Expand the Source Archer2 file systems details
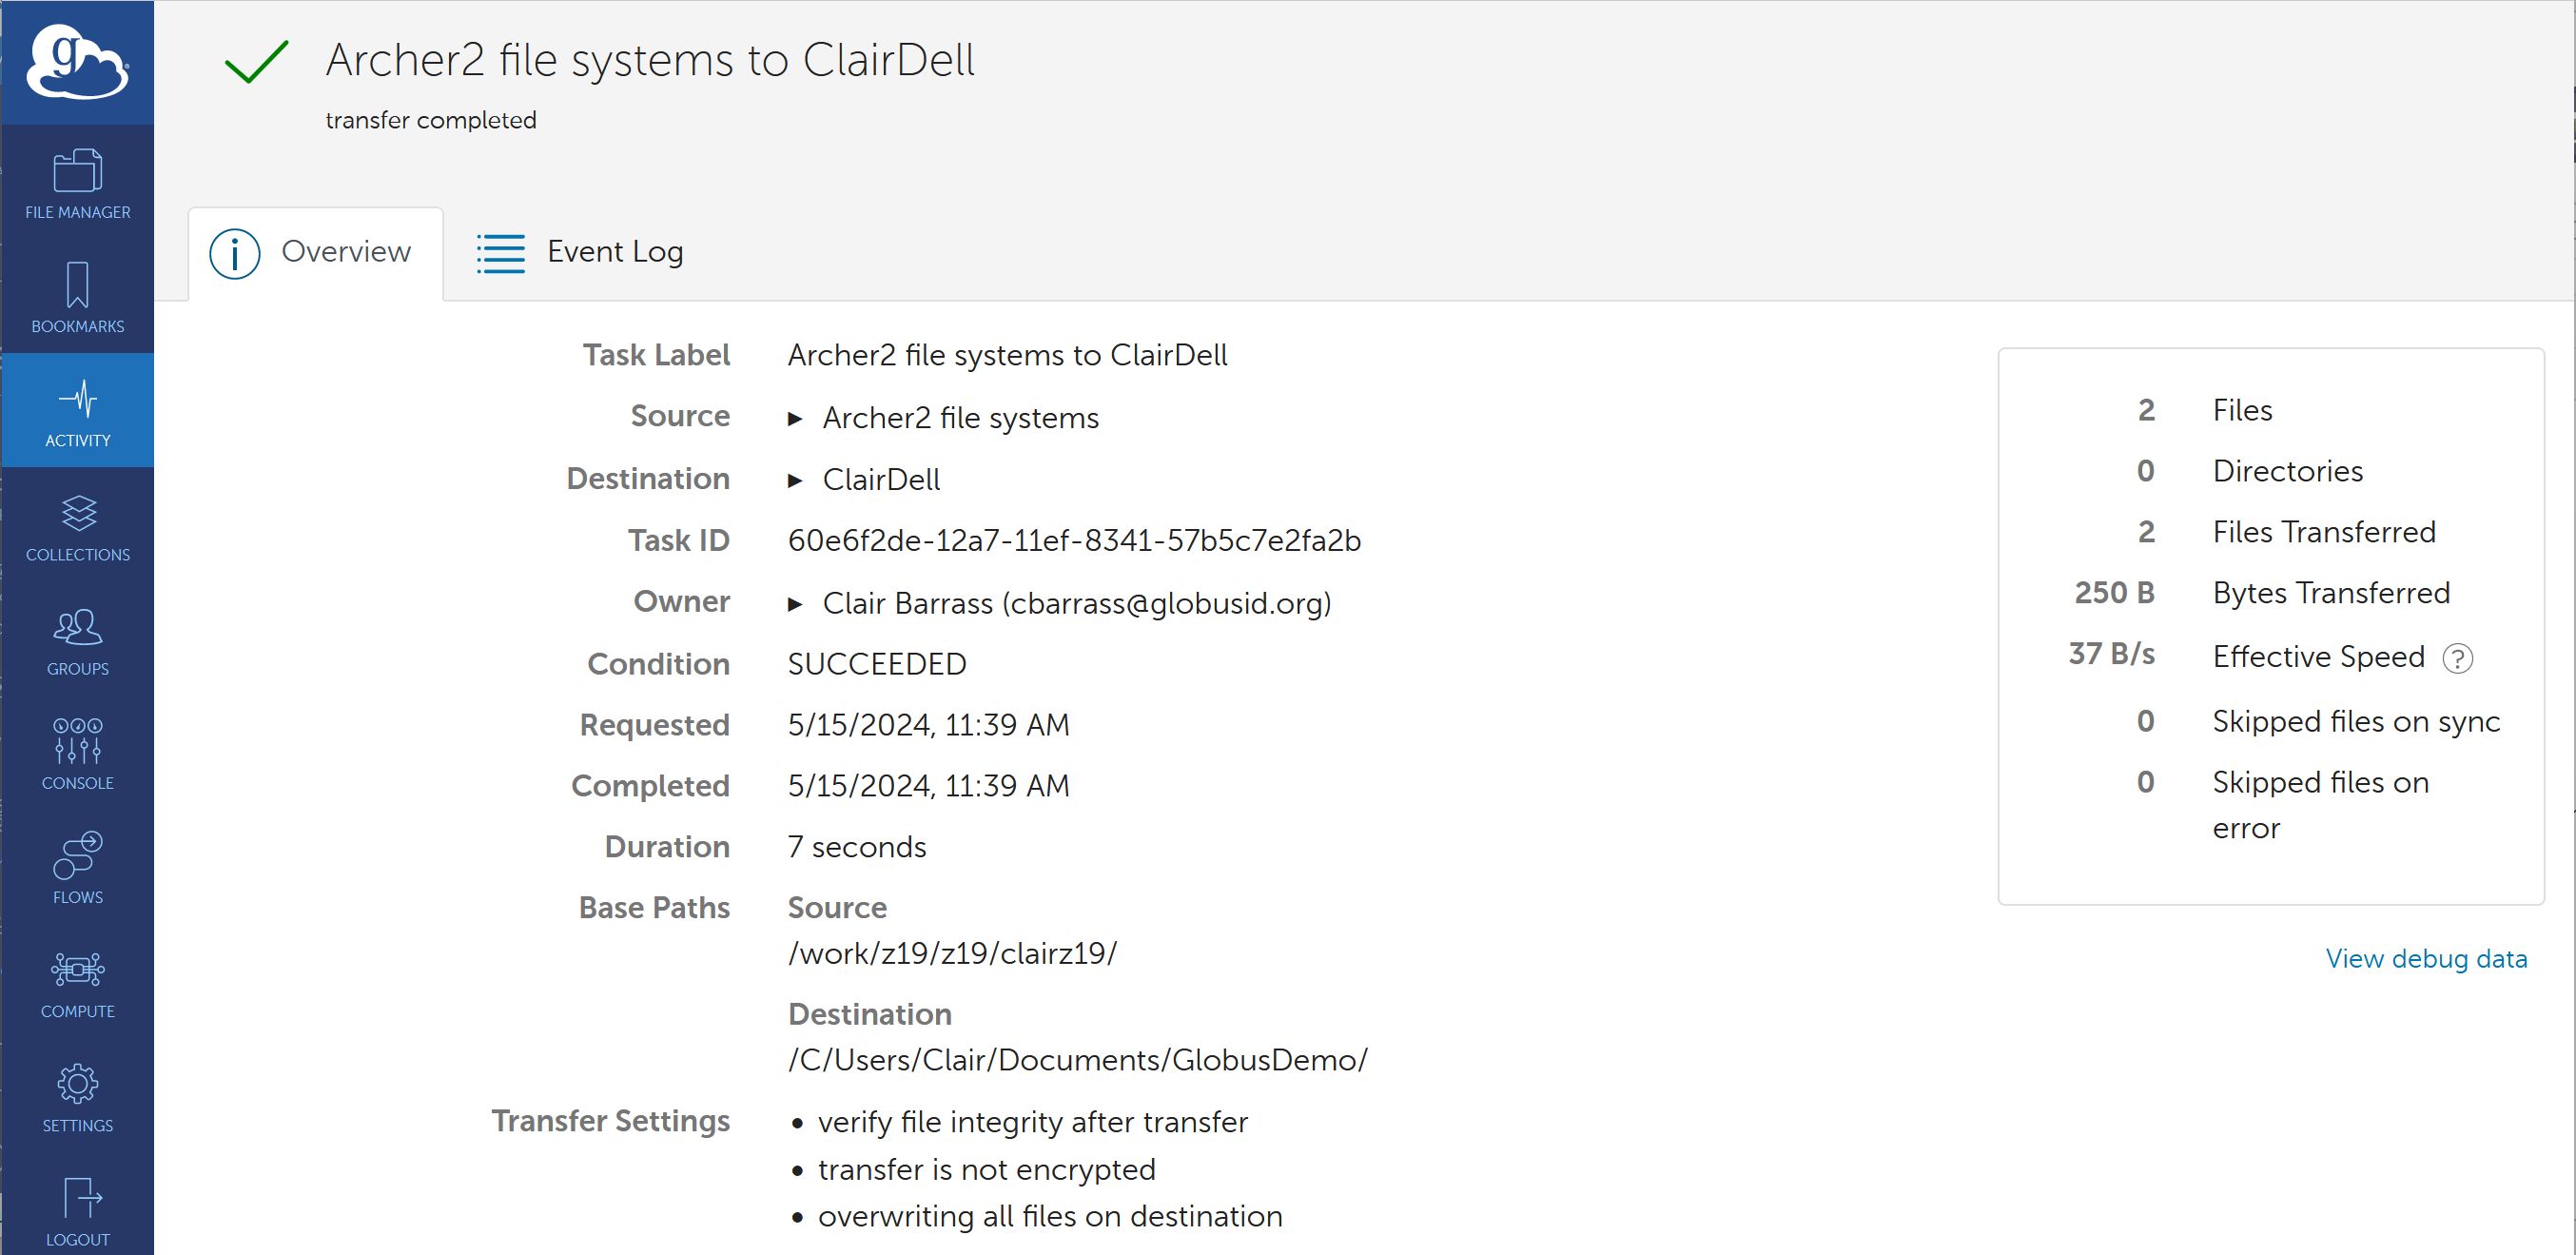 click(x=795, y=419)
